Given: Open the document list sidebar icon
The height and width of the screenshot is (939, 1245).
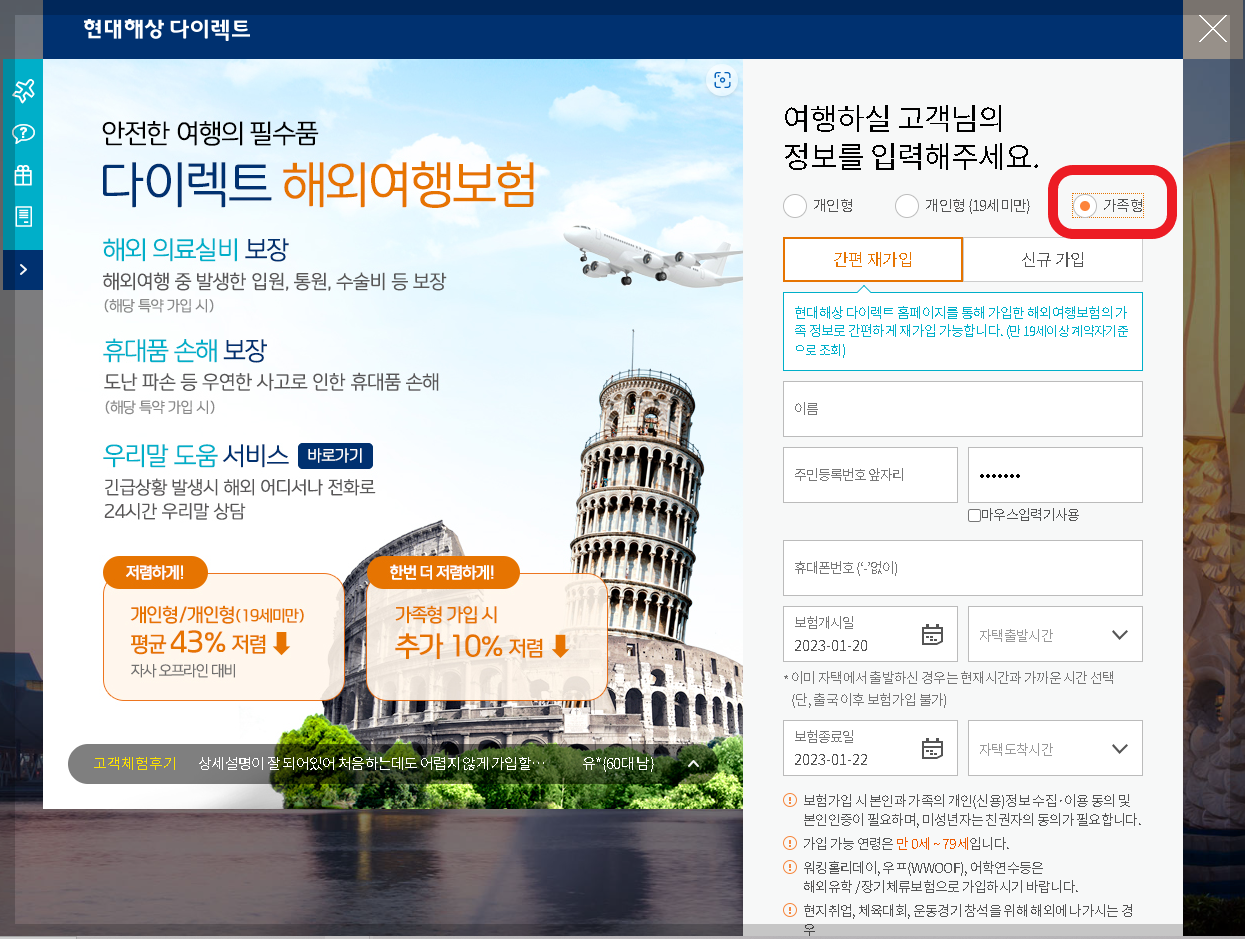Looking at the screenshot, I should (23, 216).
